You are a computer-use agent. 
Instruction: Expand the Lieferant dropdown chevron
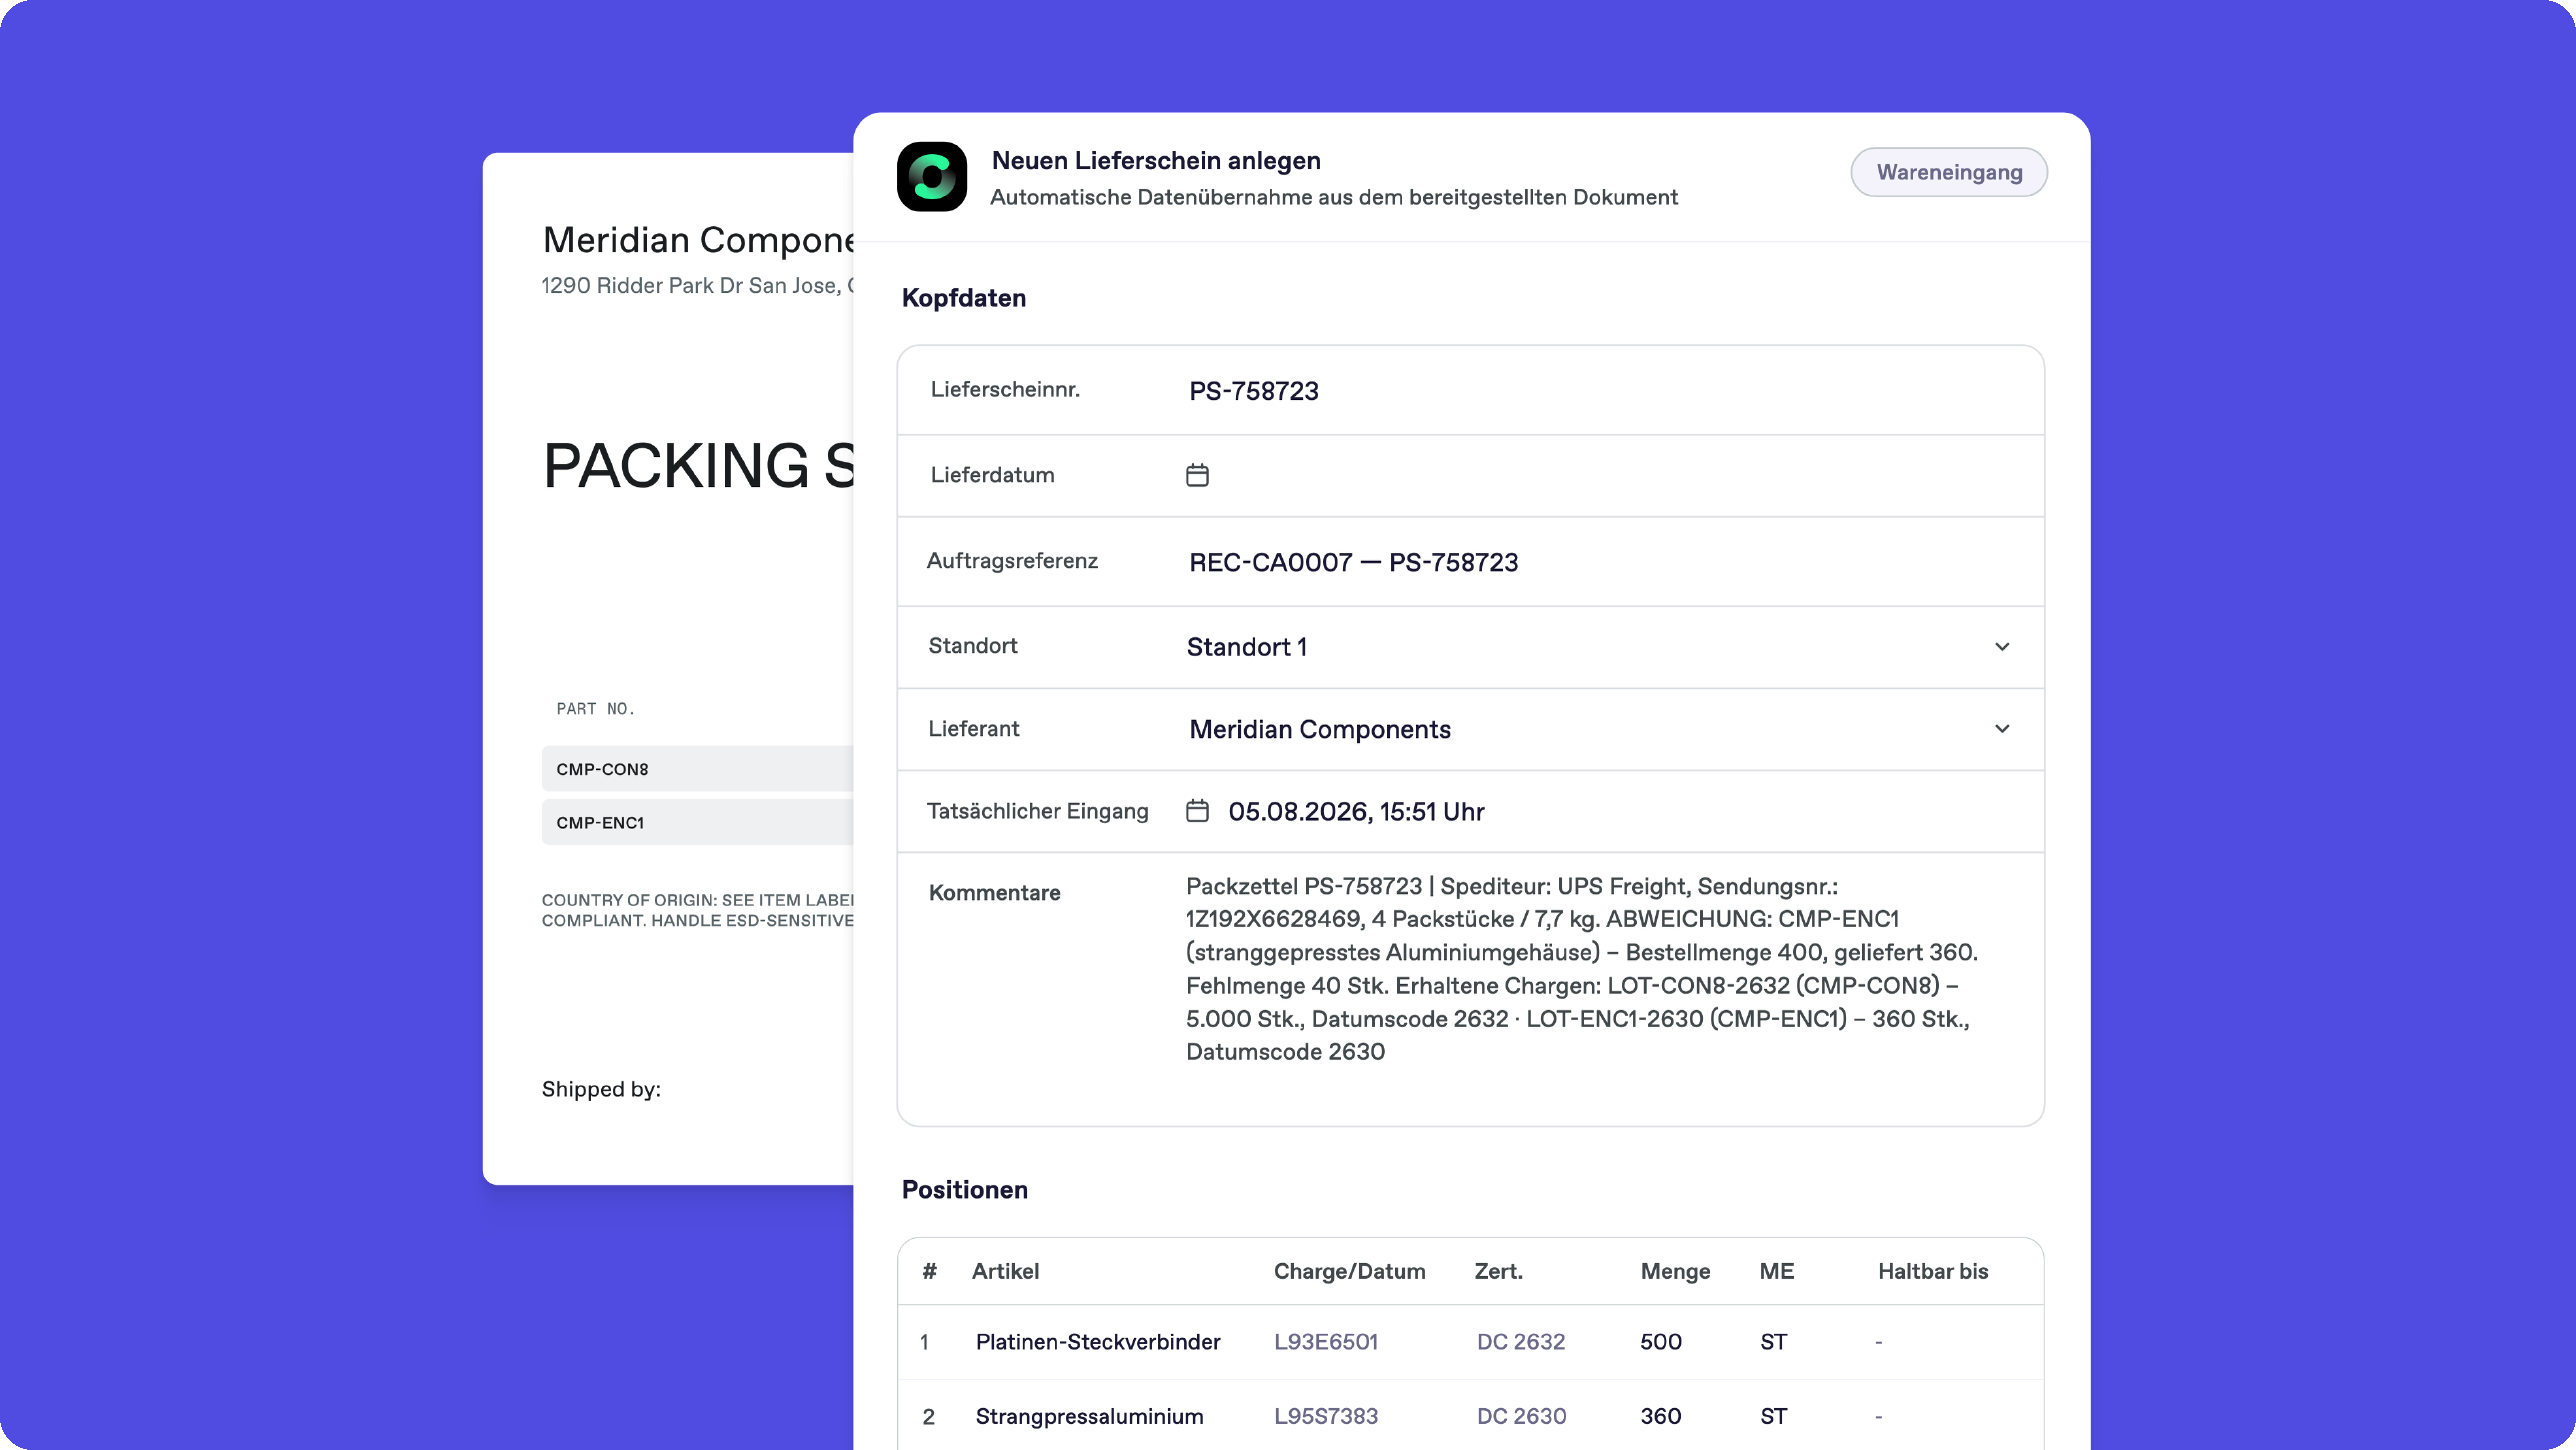pos(2002,729)
